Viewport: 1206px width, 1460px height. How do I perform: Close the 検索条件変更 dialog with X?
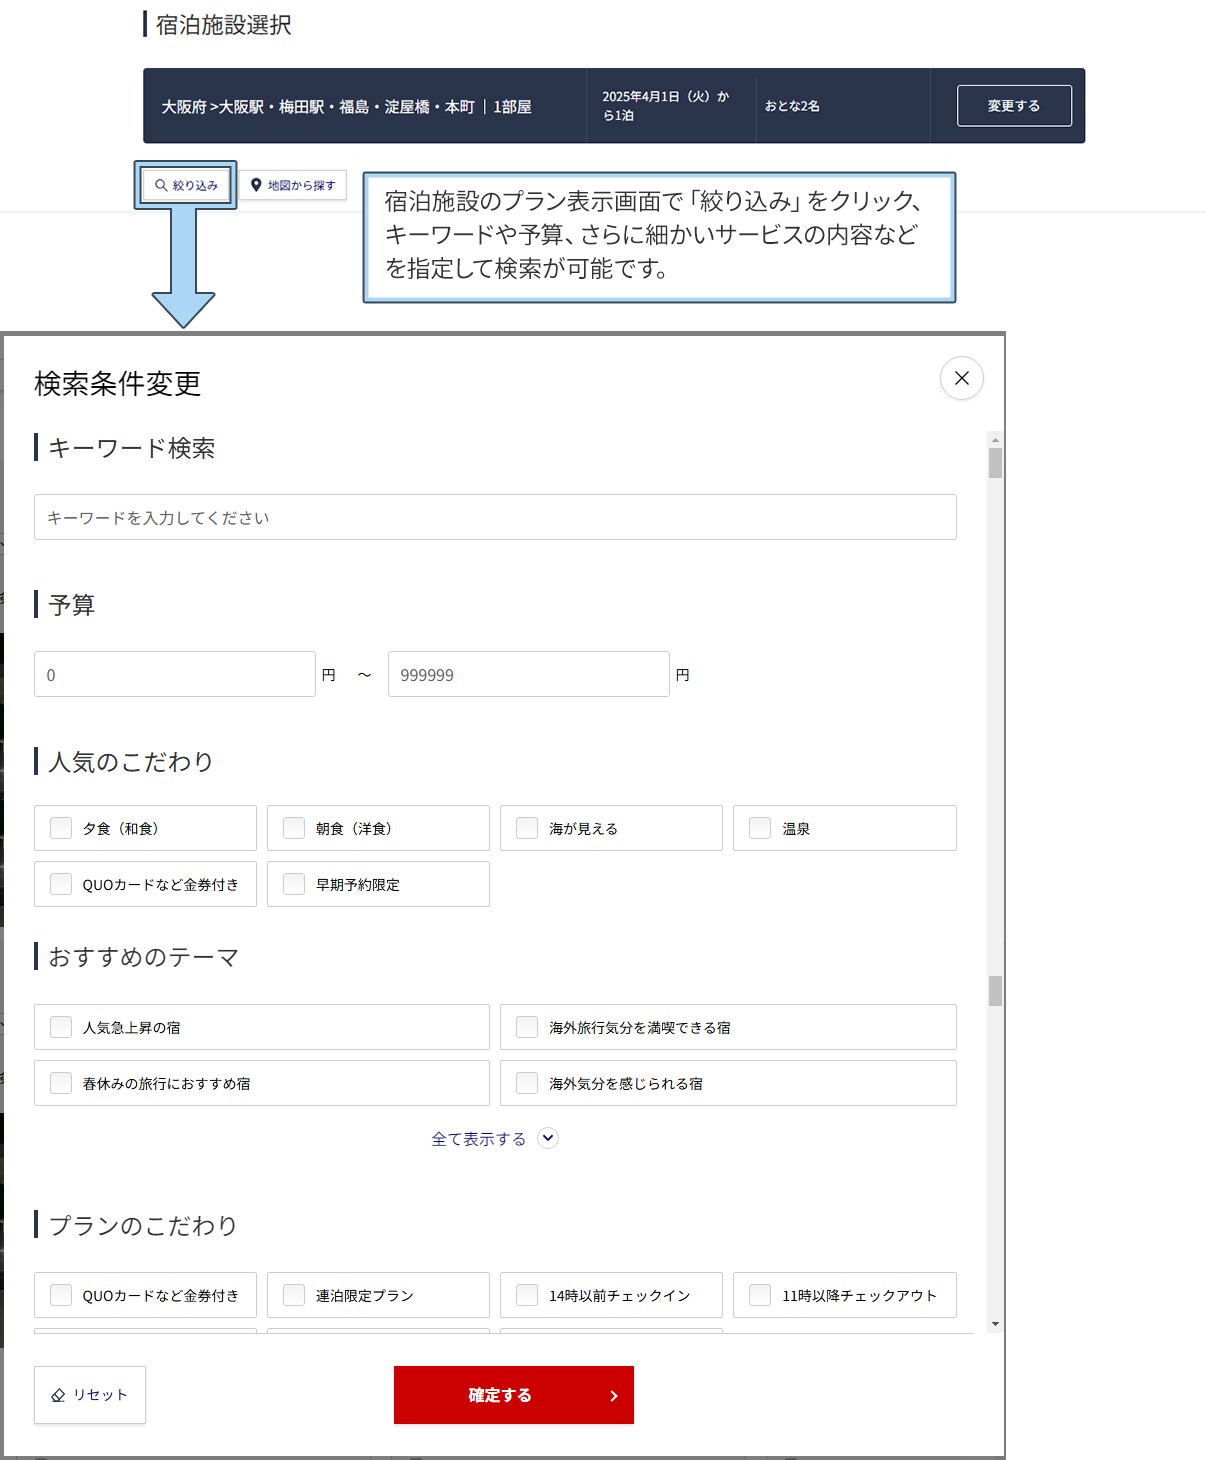(961, 378)
